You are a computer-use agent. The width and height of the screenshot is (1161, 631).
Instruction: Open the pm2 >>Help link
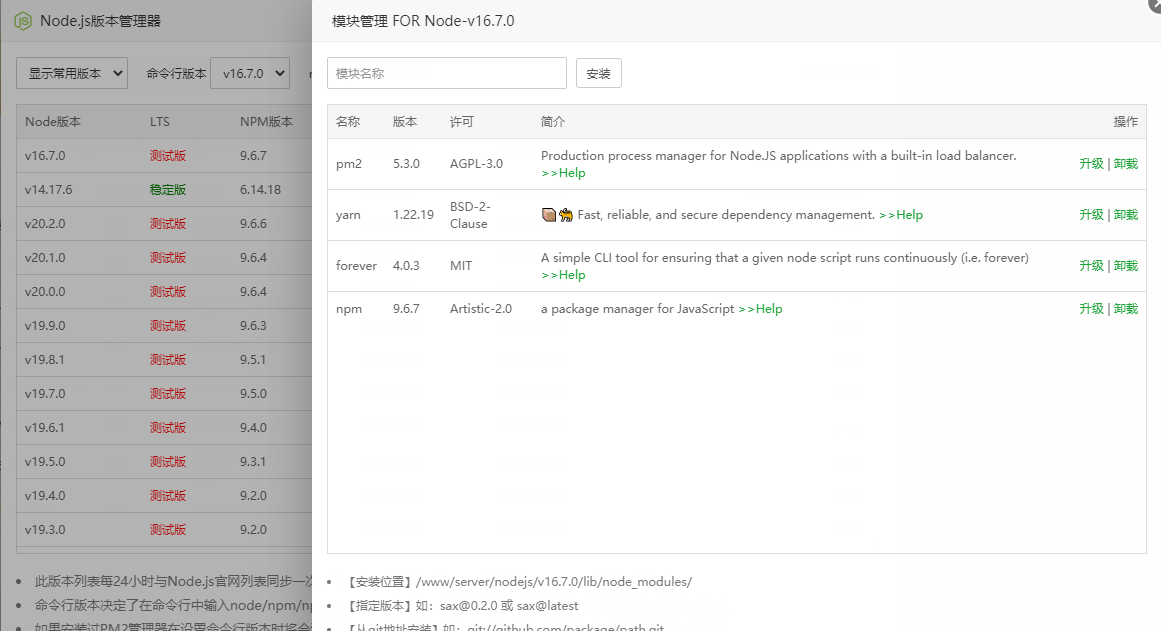point(563,173)
